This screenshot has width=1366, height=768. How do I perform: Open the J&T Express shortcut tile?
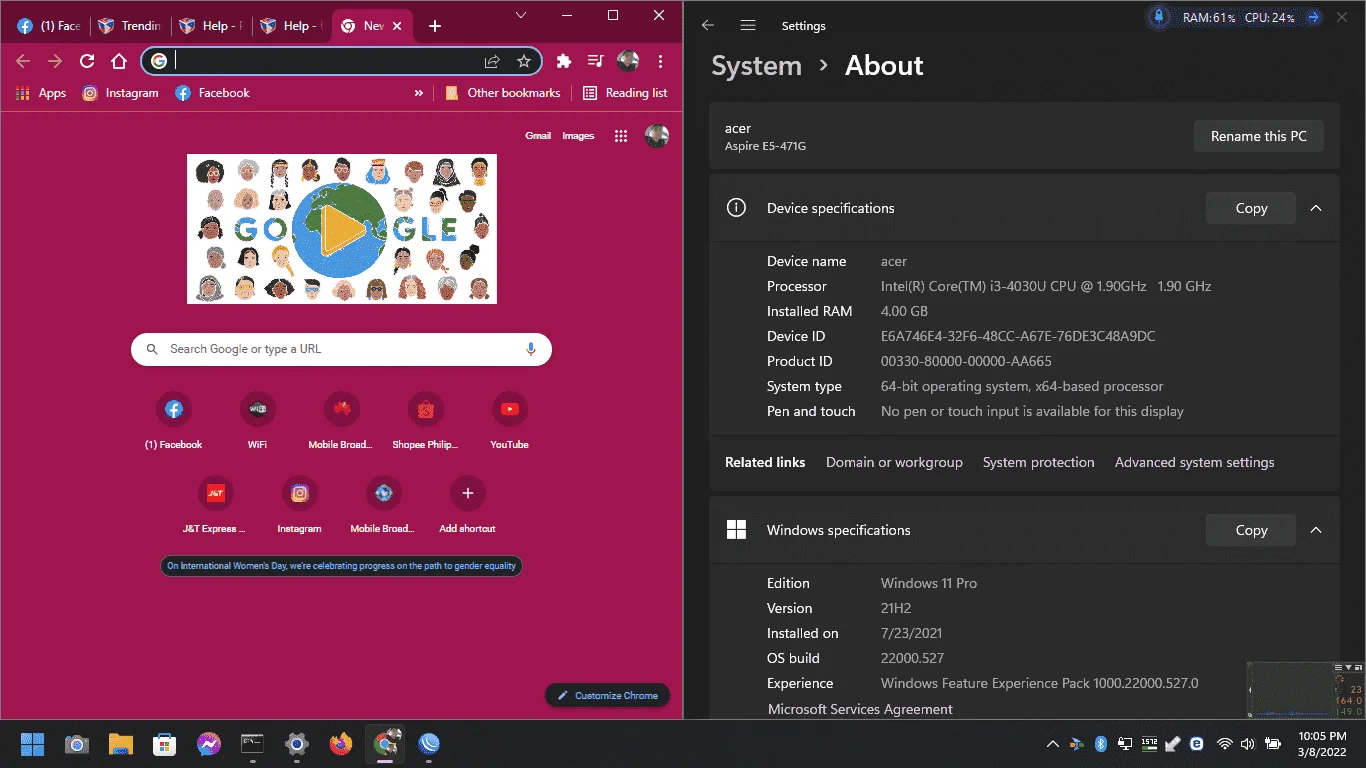coord(215,504)
